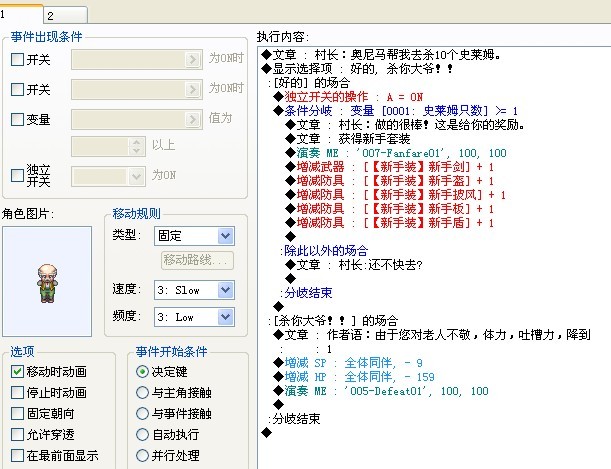Check 停止时动画 option
The image size is (611, 469).
point(17,393)
